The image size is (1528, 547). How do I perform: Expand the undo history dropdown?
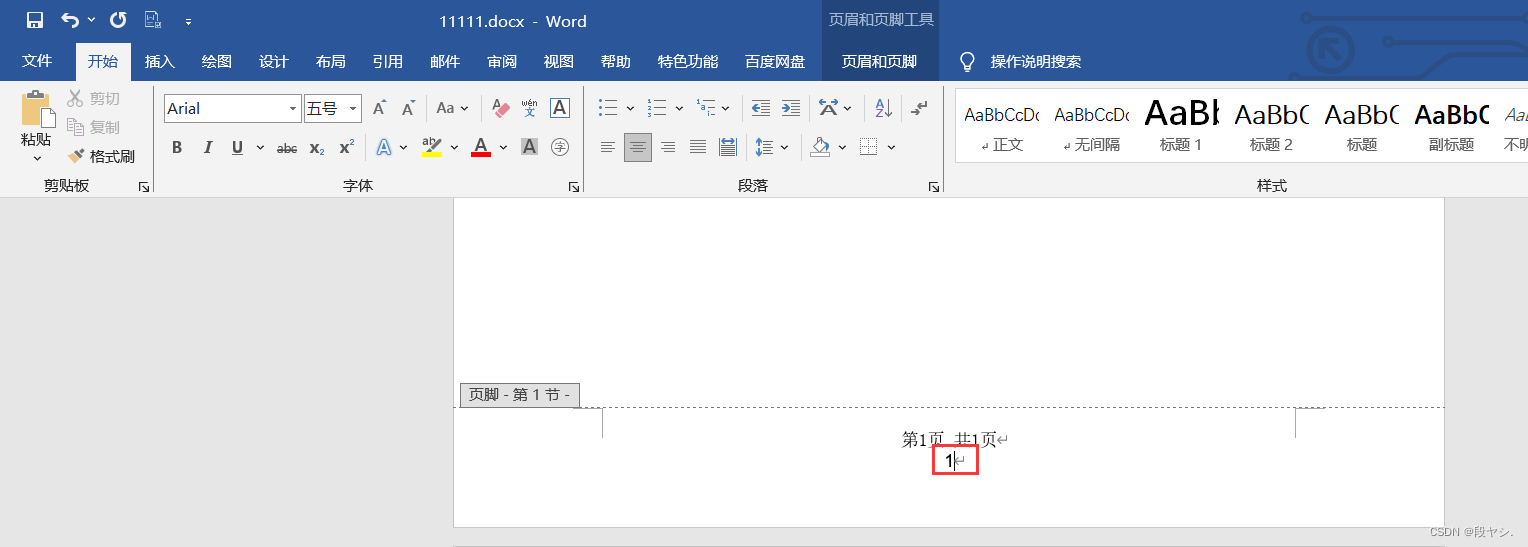click(91, 20)
